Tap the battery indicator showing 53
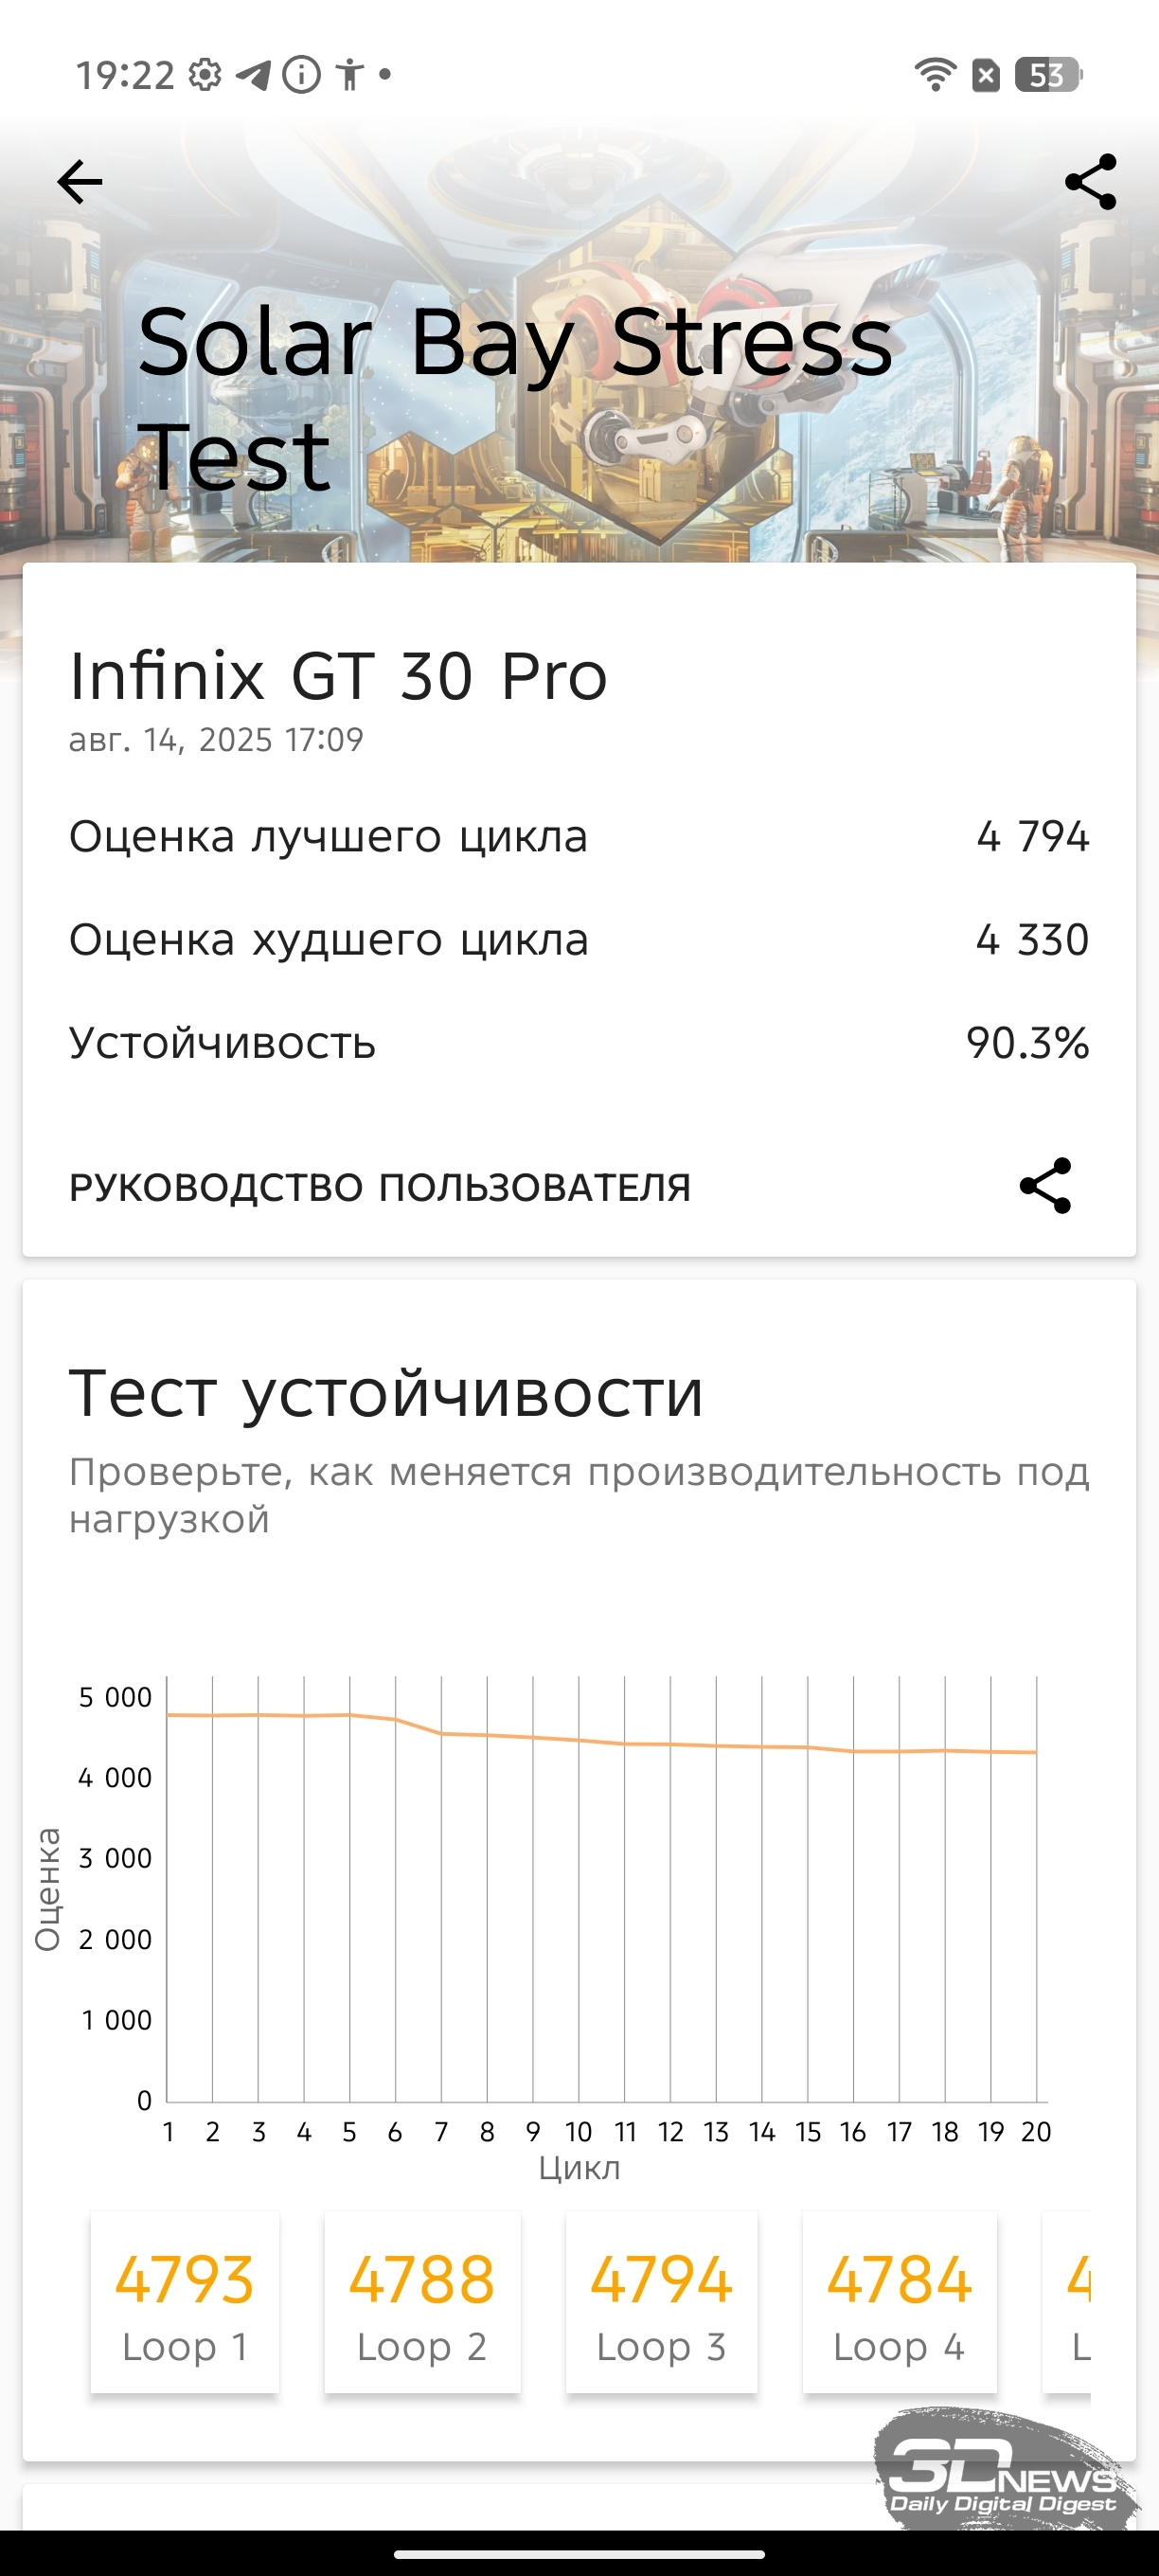The width and height of the screenshot is (1159, 2576). click(x=1048, y=75)
